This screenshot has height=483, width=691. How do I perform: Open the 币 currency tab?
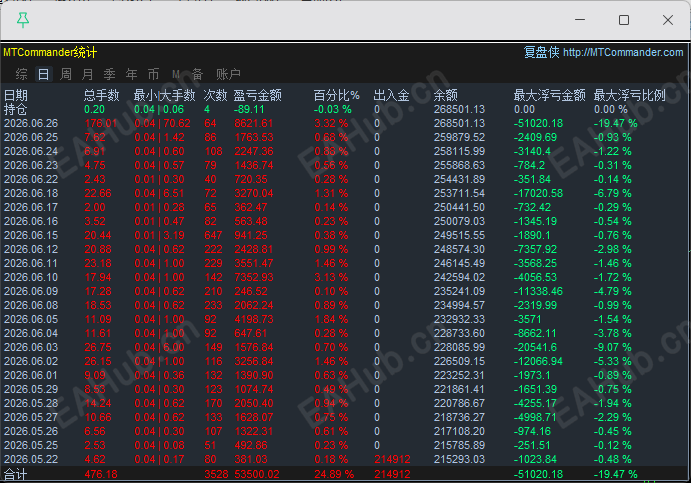(x=153, y=74)
